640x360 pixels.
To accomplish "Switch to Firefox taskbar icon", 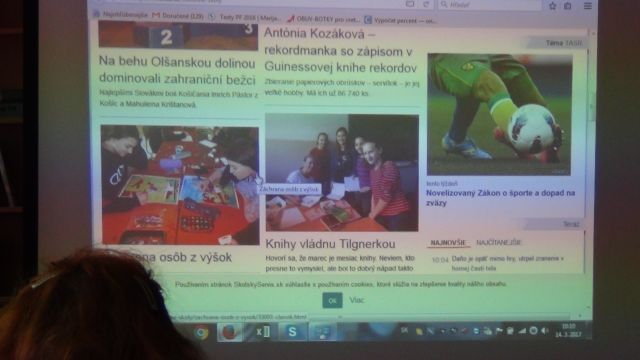I will coord(229,331).
